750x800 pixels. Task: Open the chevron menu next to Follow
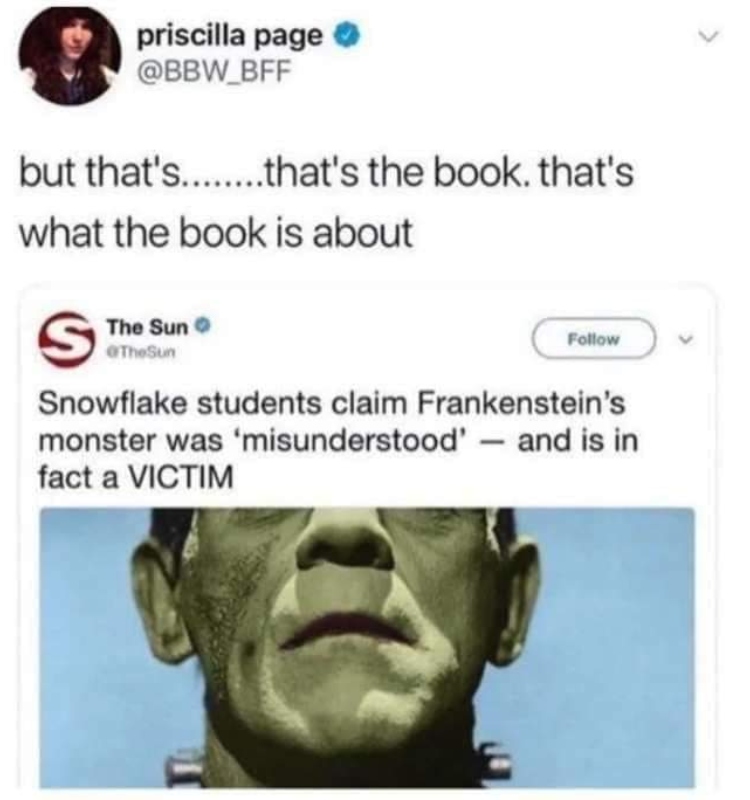pyautogui.click(x=688, y=339)
